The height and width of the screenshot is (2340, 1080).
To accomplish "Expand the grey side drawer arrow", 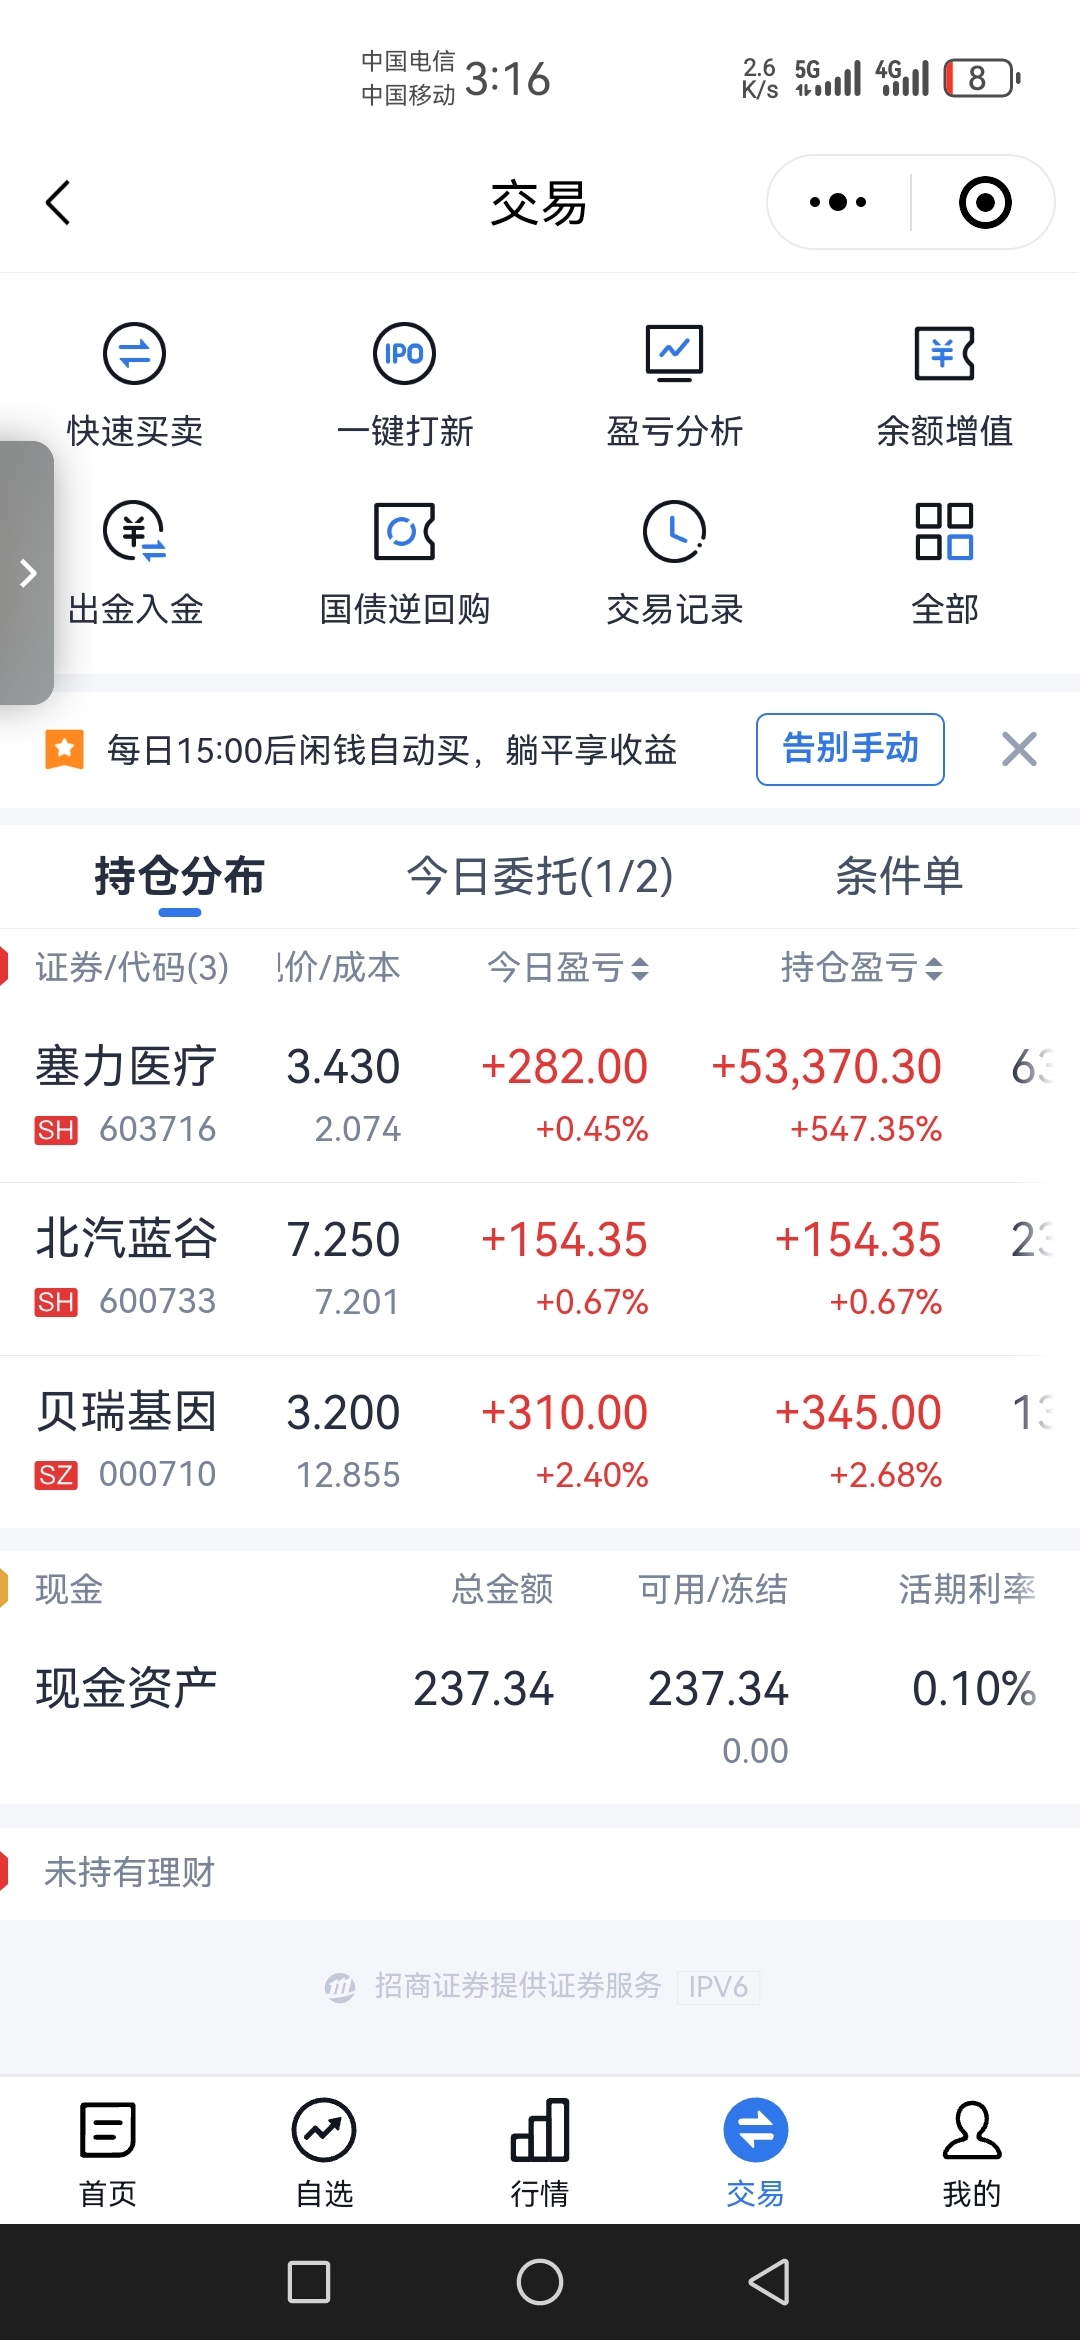I will (x=27, y=573).
